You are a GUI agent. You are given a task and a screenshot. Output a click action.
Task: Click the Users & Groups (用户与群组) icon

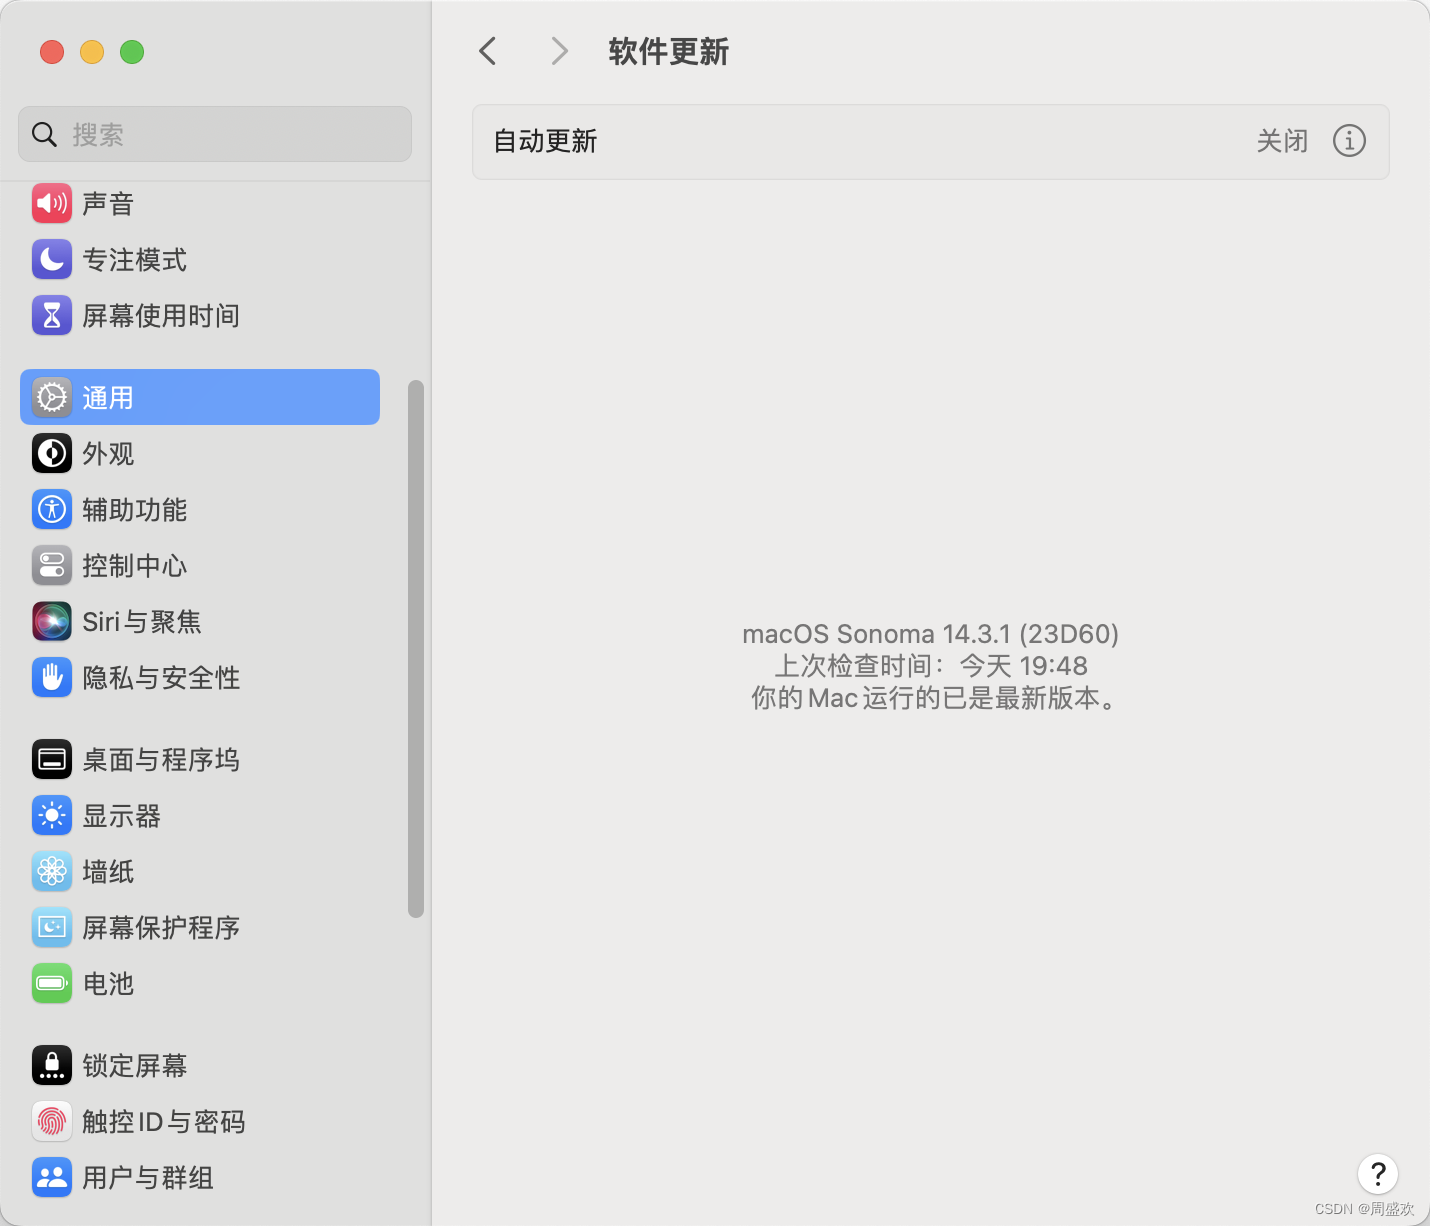coord(52,1177)
